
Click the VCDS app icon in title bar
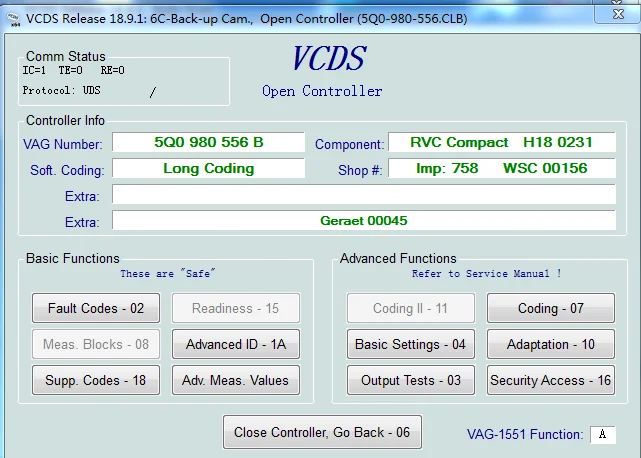13,19
